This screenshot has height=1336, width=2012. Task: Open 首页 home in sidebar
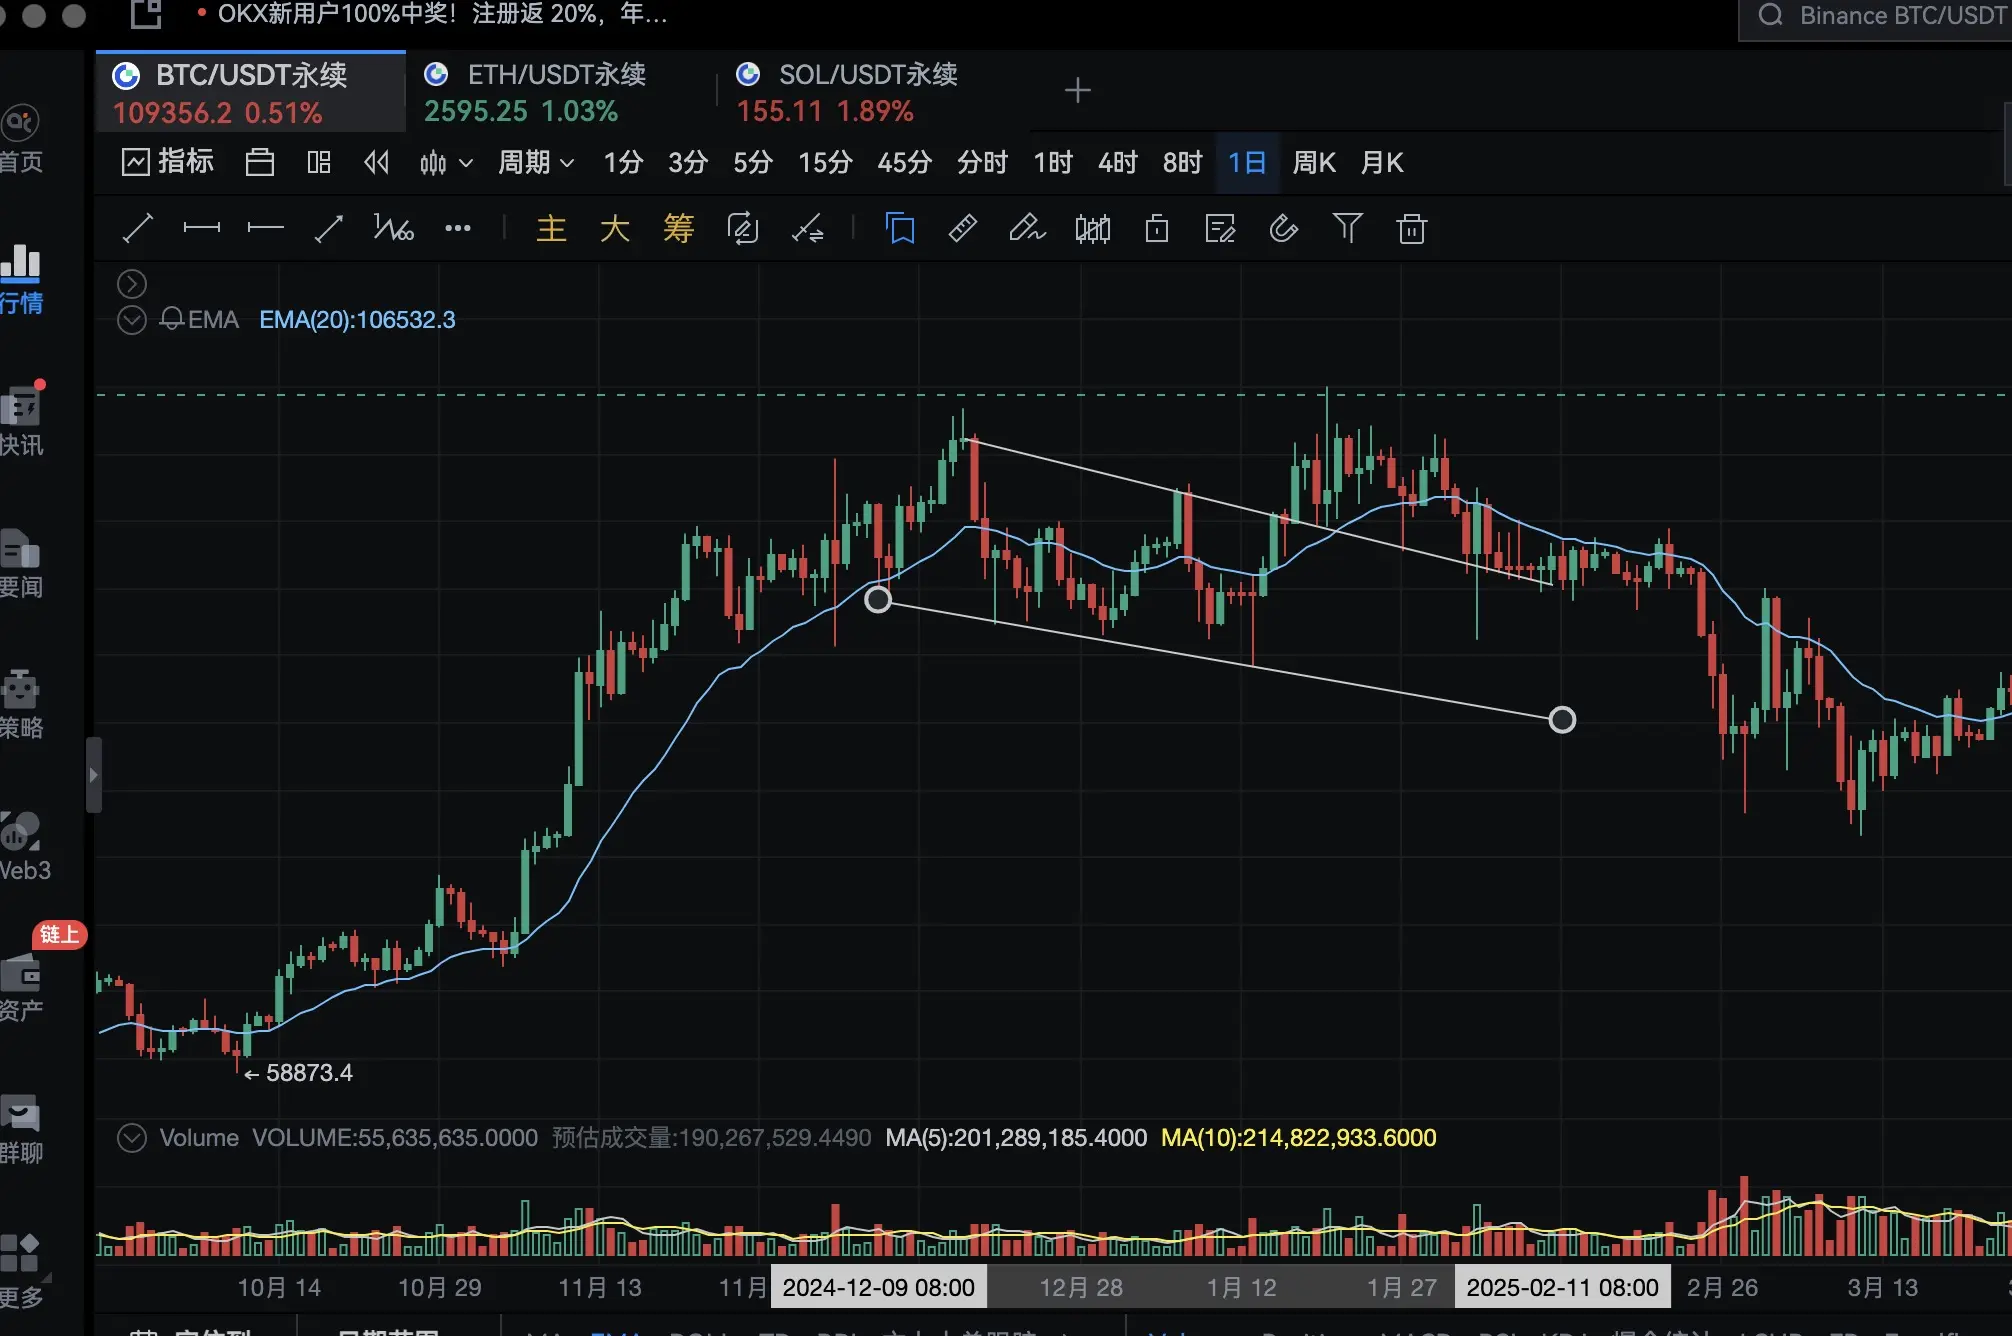point(21,140)
